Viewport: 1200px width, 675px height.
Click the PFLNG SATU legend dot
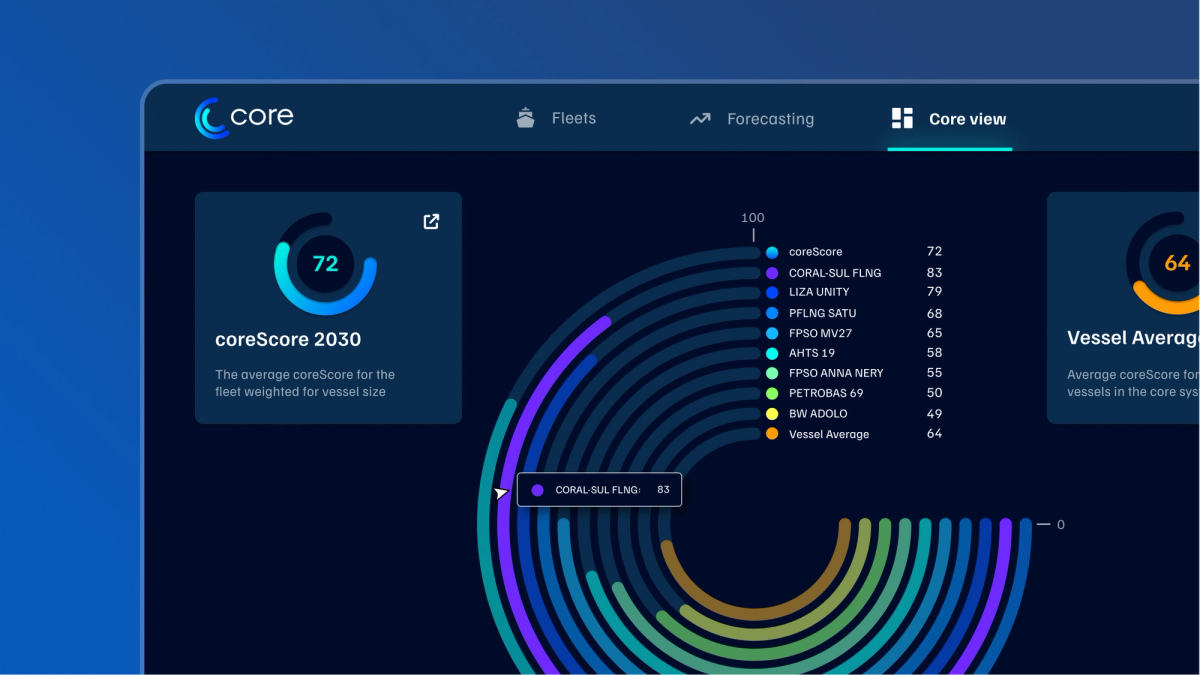click(772, 313)
